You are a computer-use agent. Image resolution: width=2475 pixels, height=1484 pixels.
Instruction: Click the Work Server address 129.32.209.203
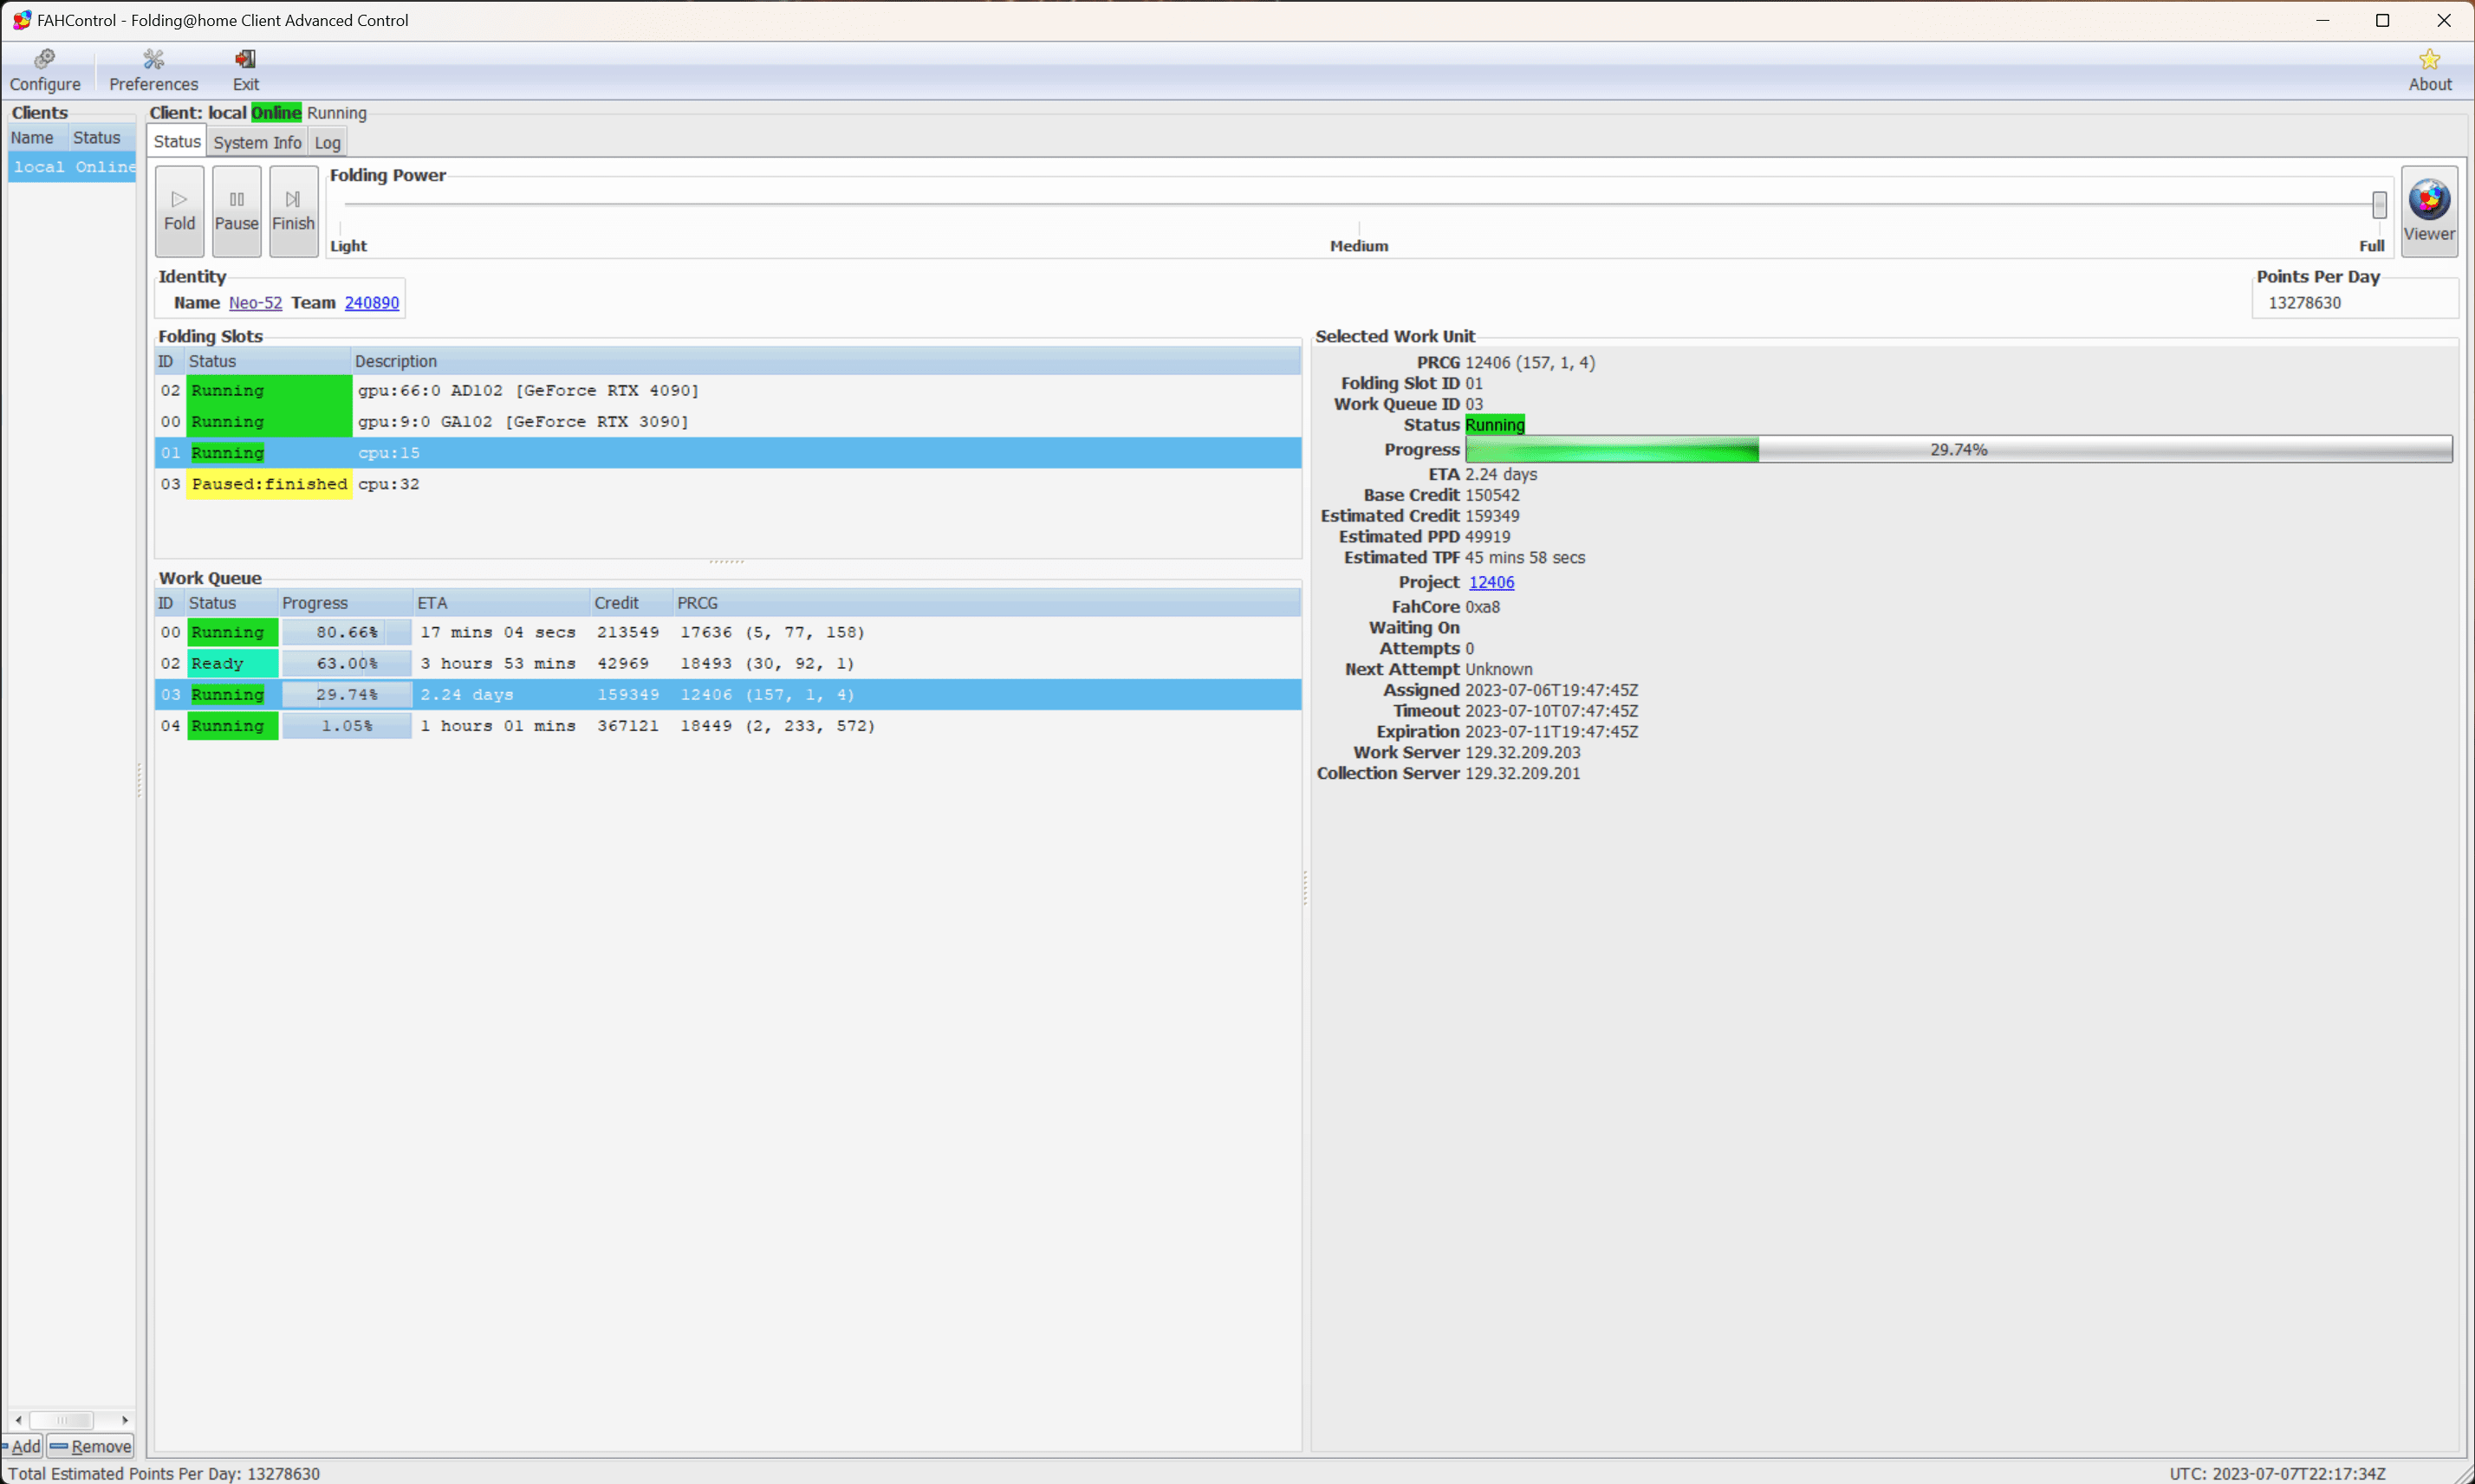pyautogui.click(x=1522, y=752)
